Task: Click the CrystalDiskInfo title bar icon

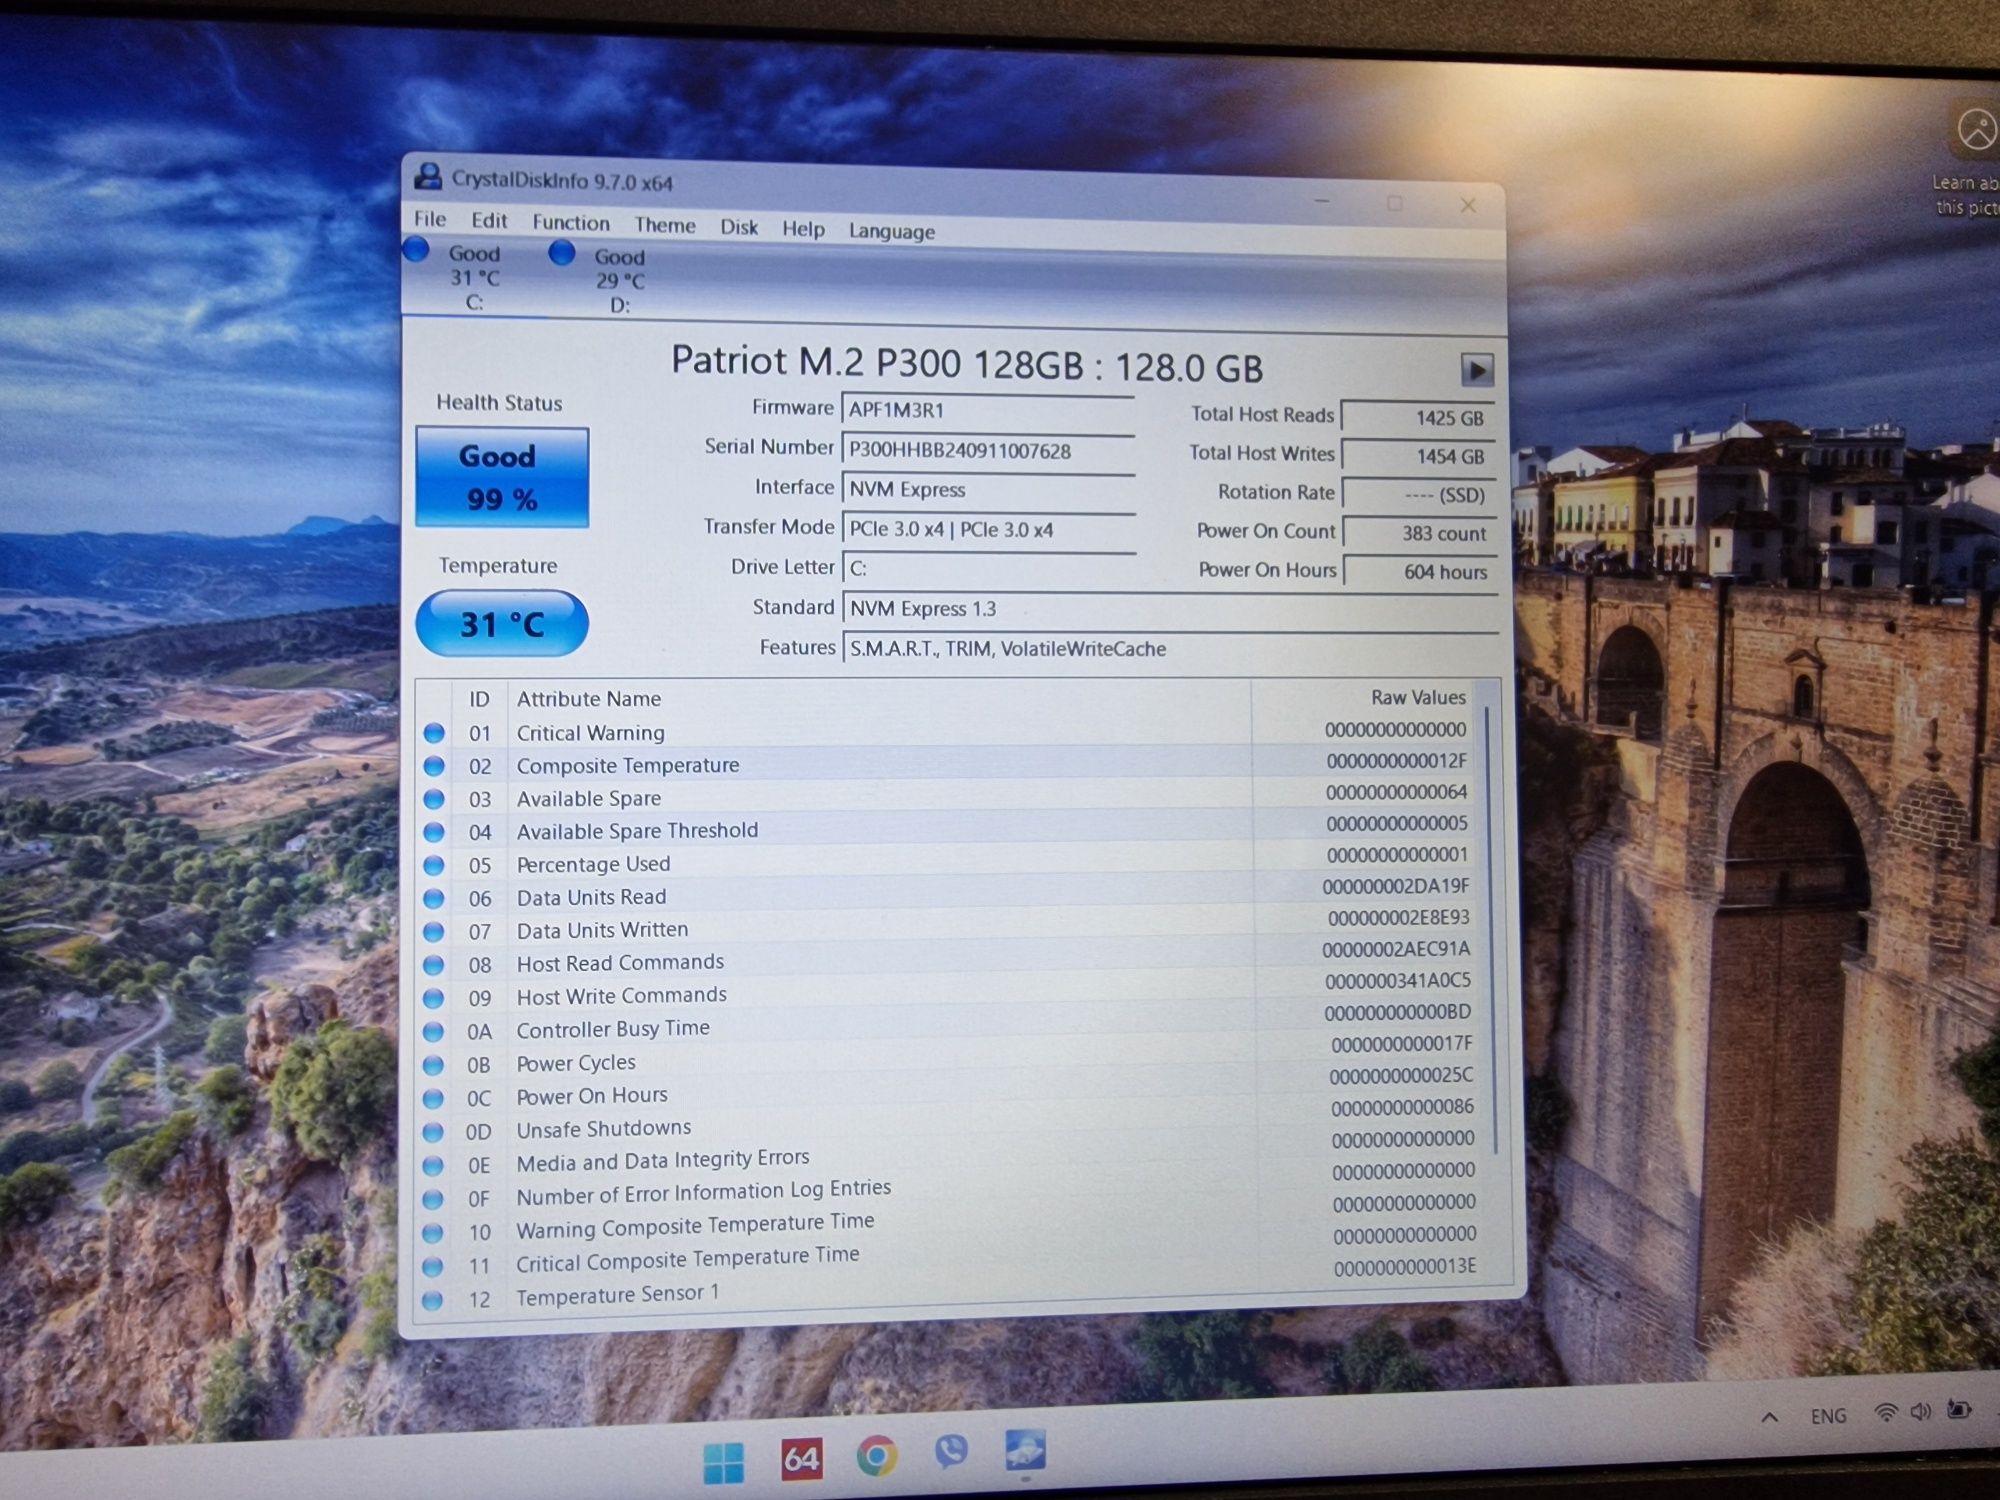Action: (x=428, y=177)
